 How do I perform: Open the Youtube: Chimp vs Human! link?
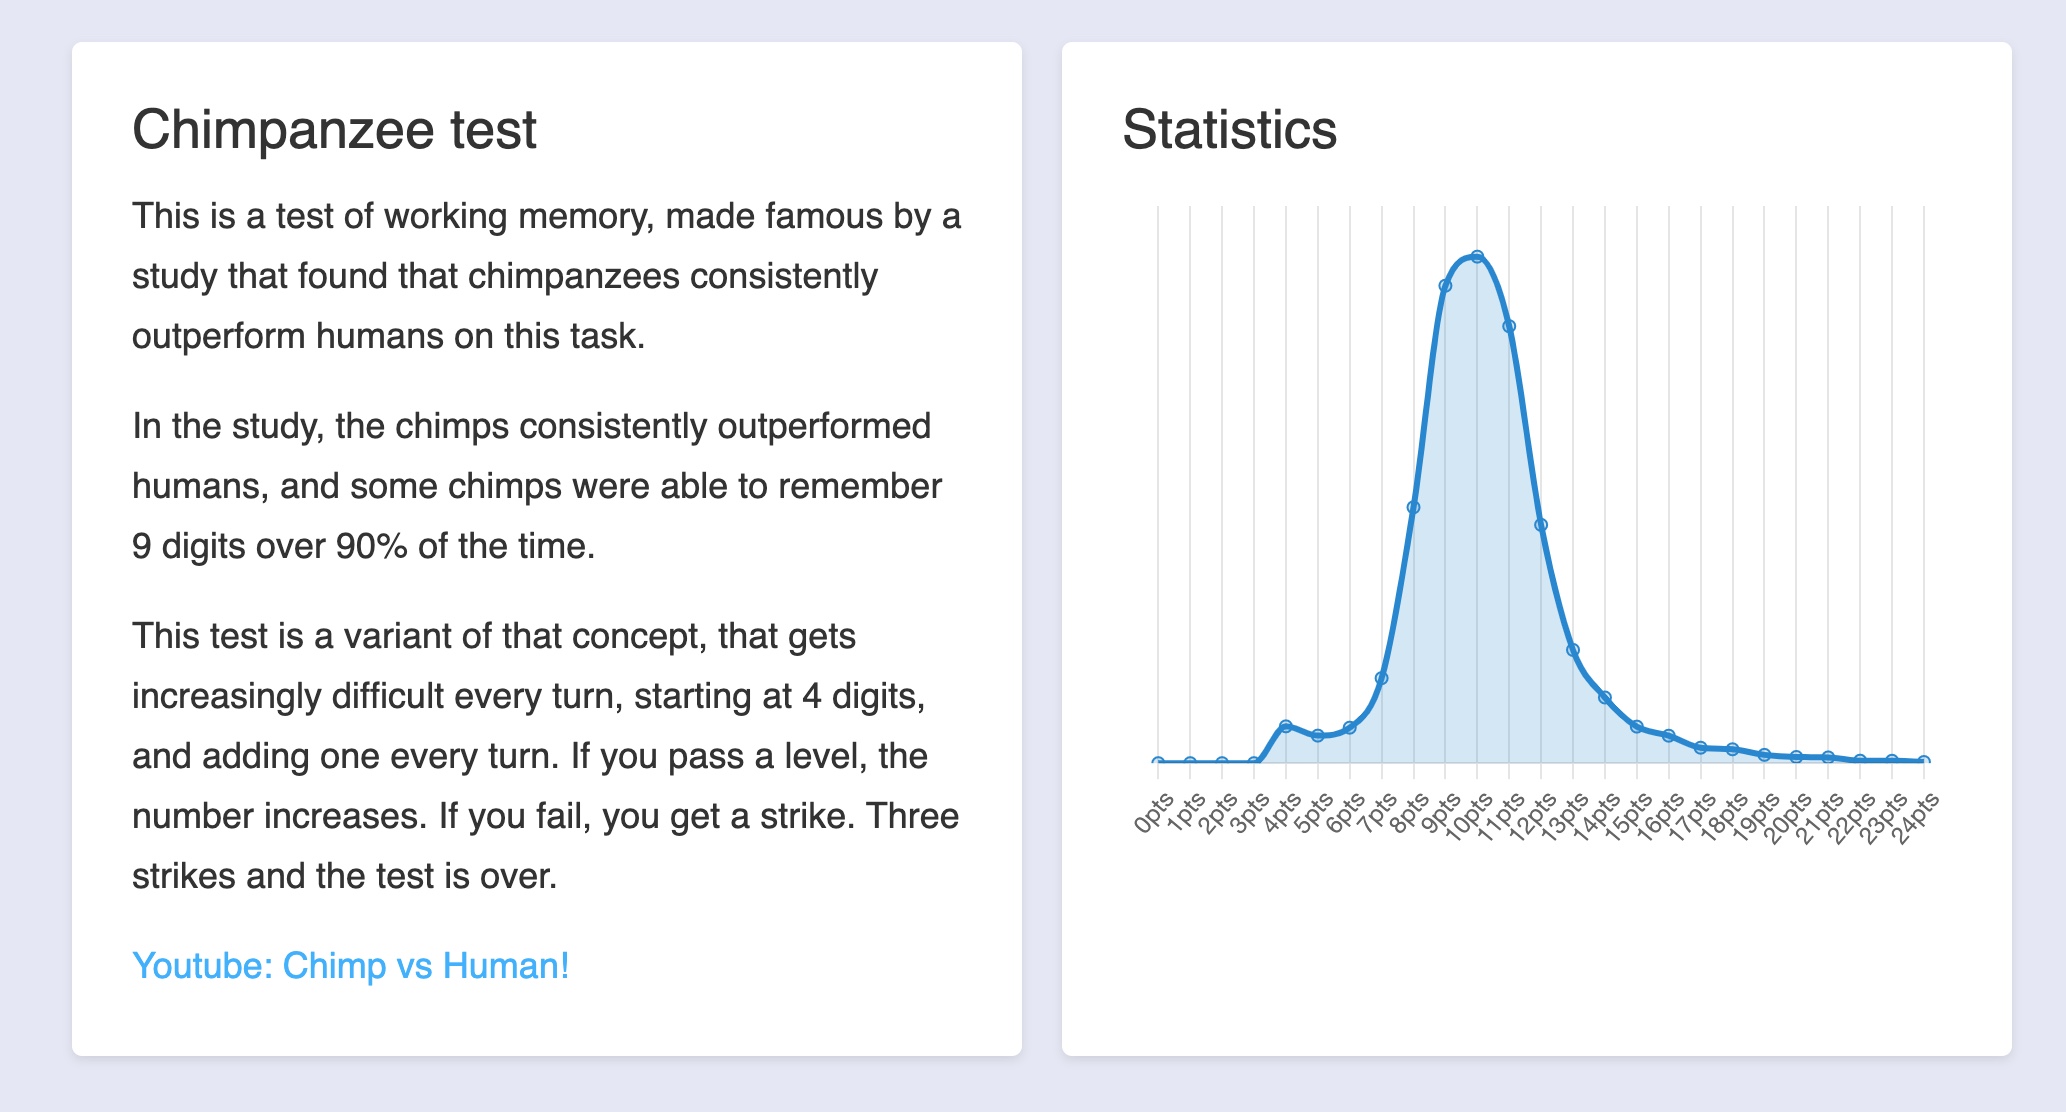350,966
